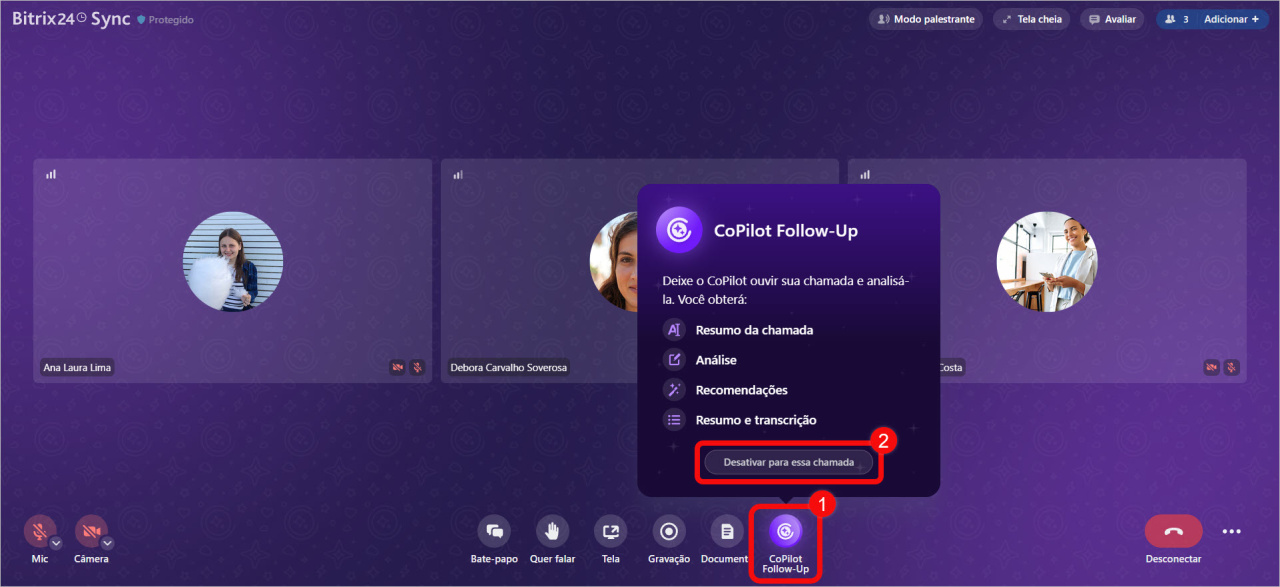Select the Costa participant's avatar photo
1280x587 pixels.
(x=1047, y=261)
